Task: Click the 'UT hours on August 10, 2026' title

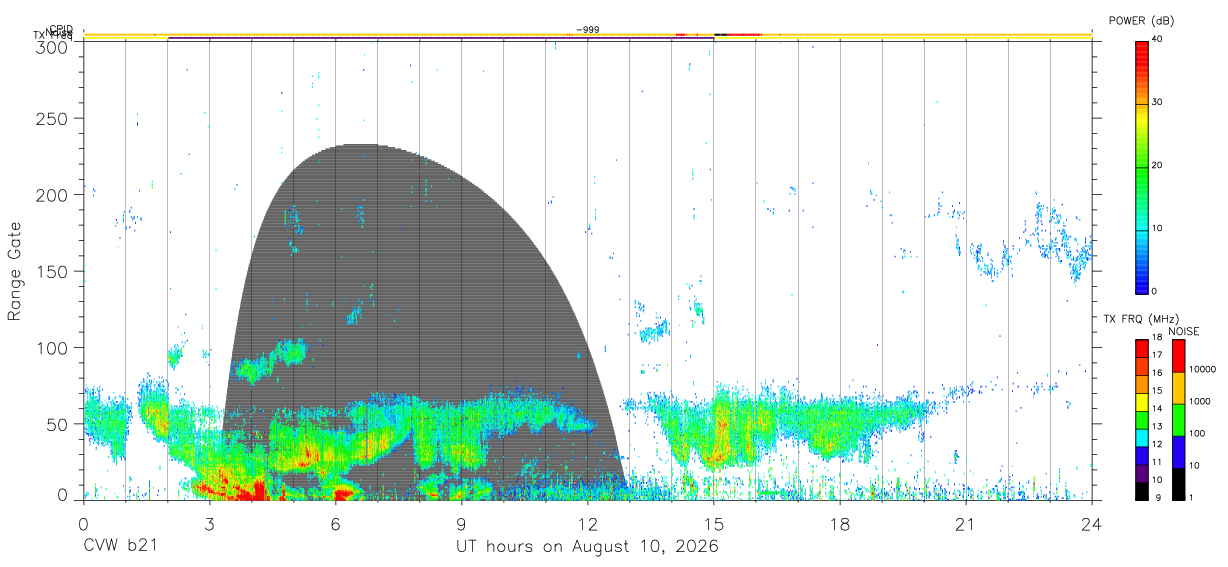Action: pos(588,547)
